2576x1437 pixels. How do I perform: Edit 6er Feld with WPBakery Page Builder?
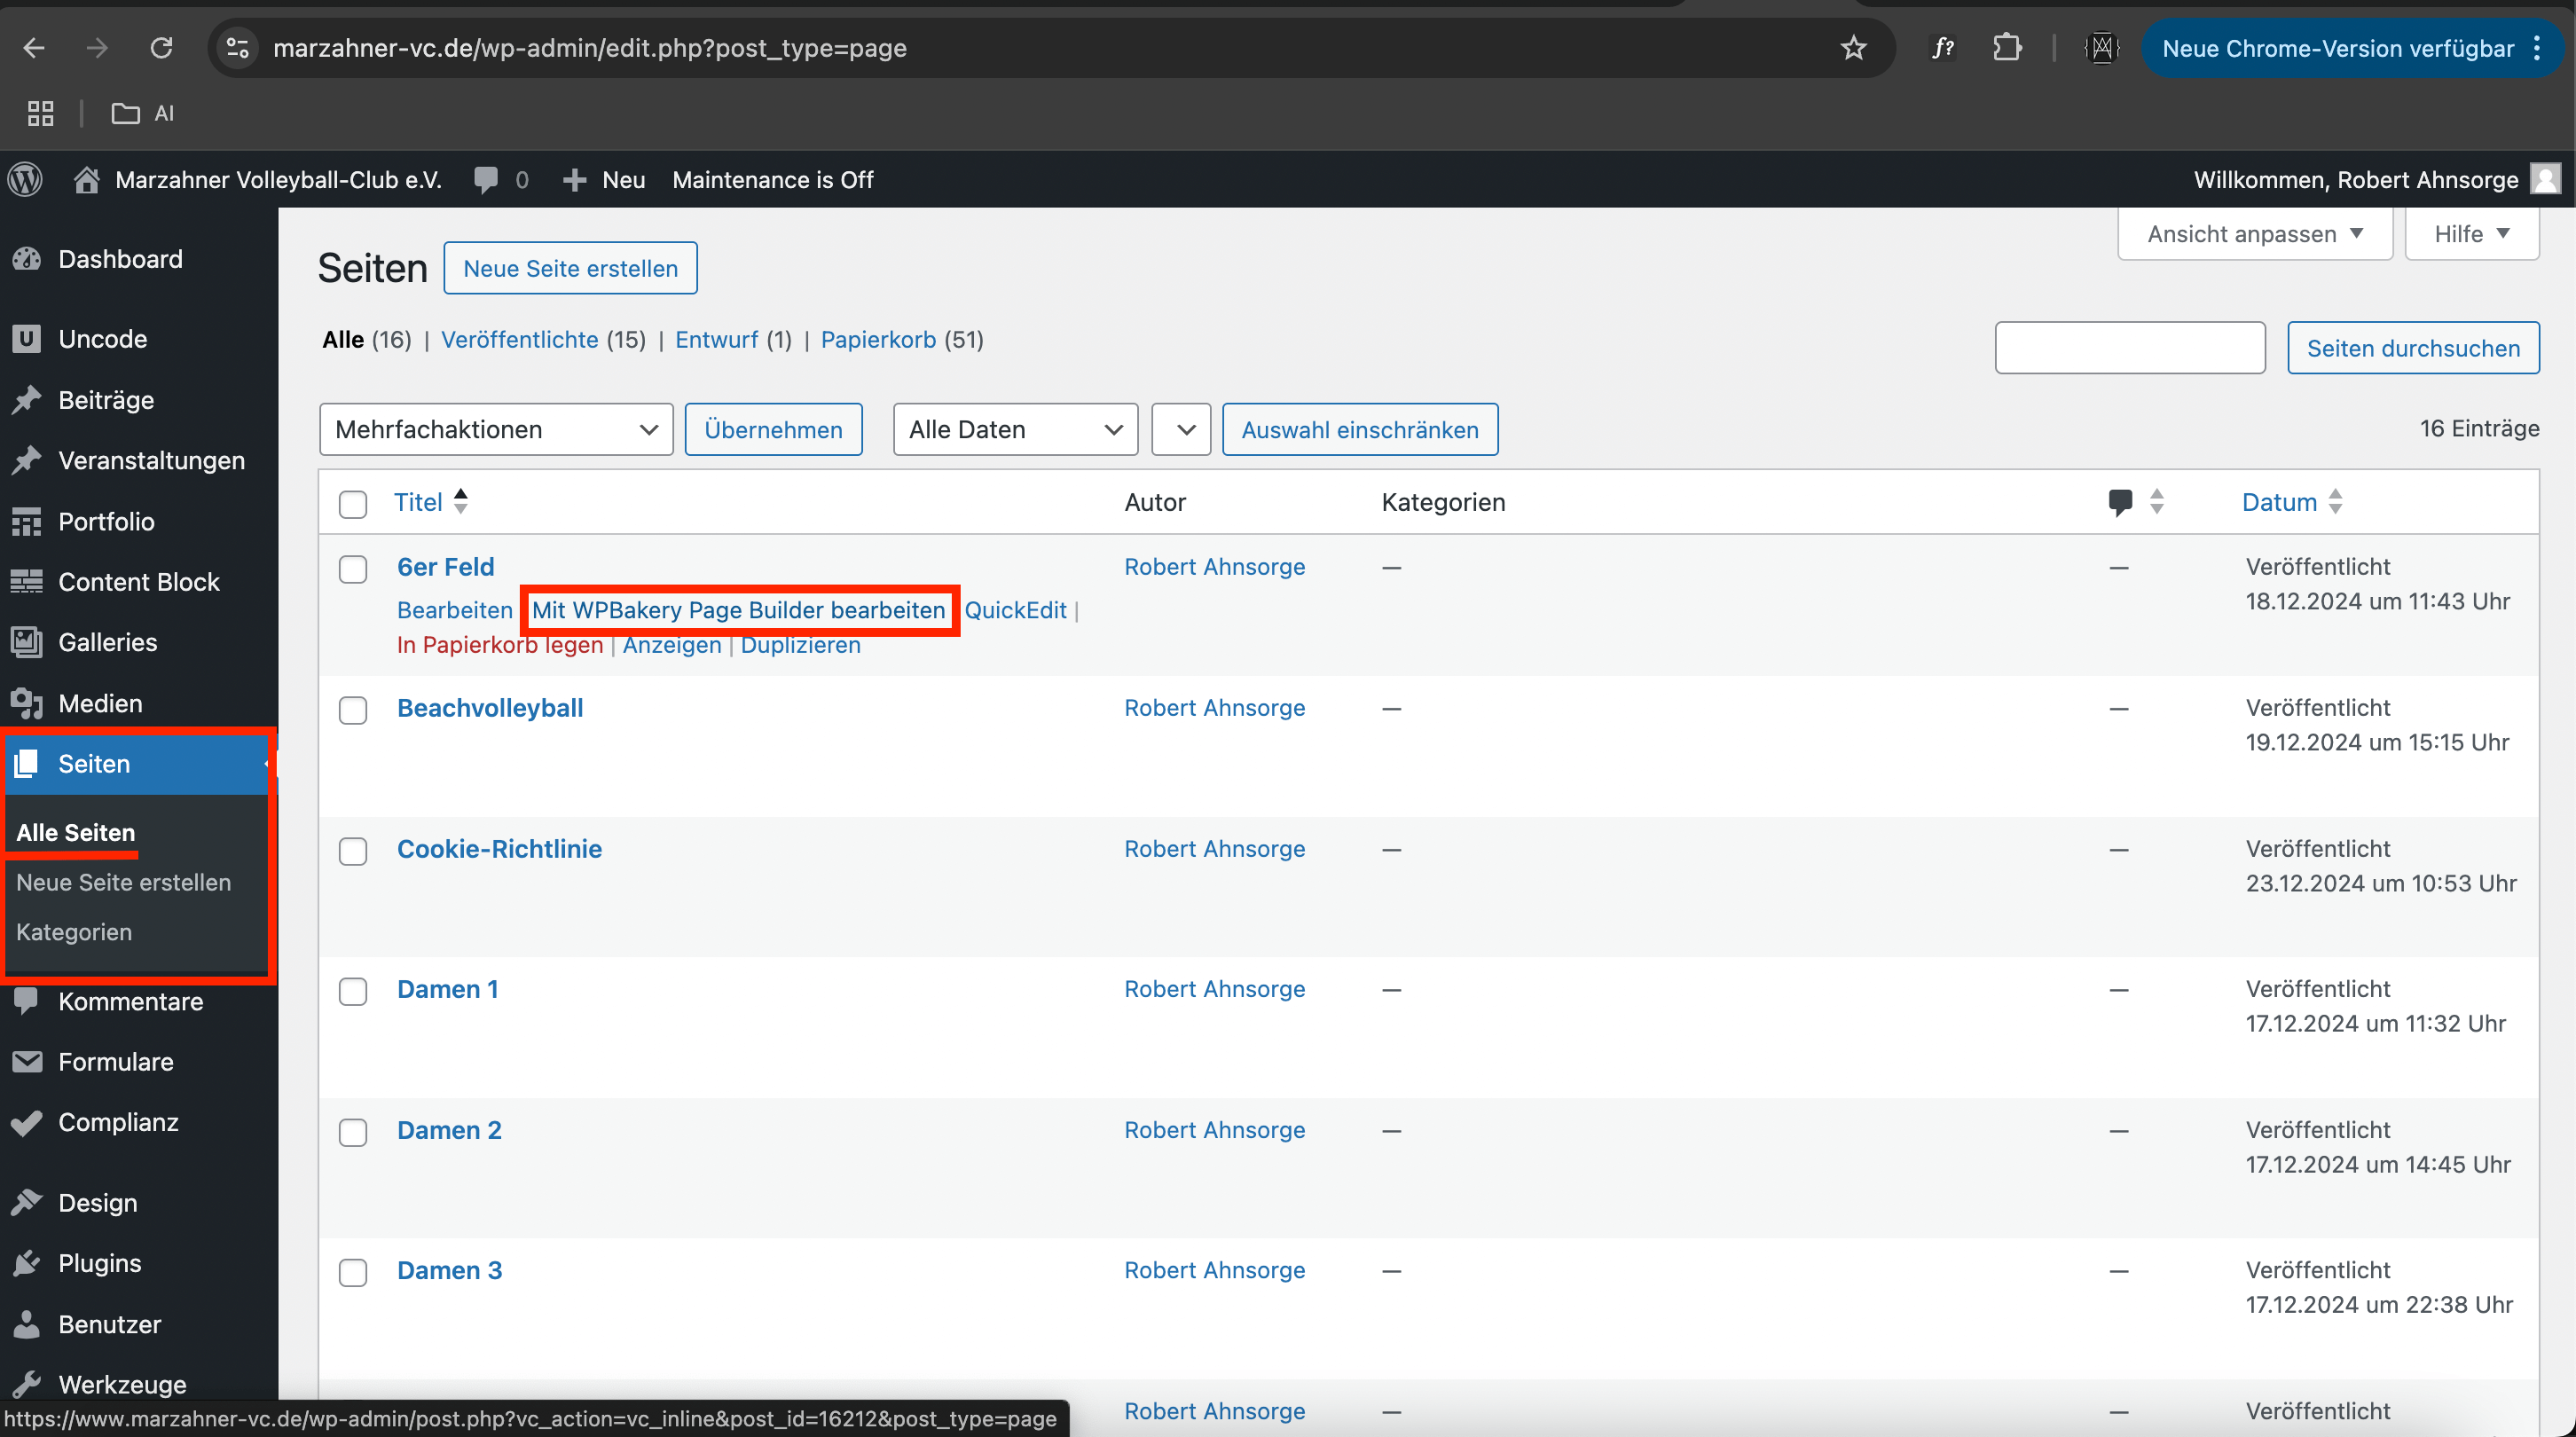click(x=738, y=610)
